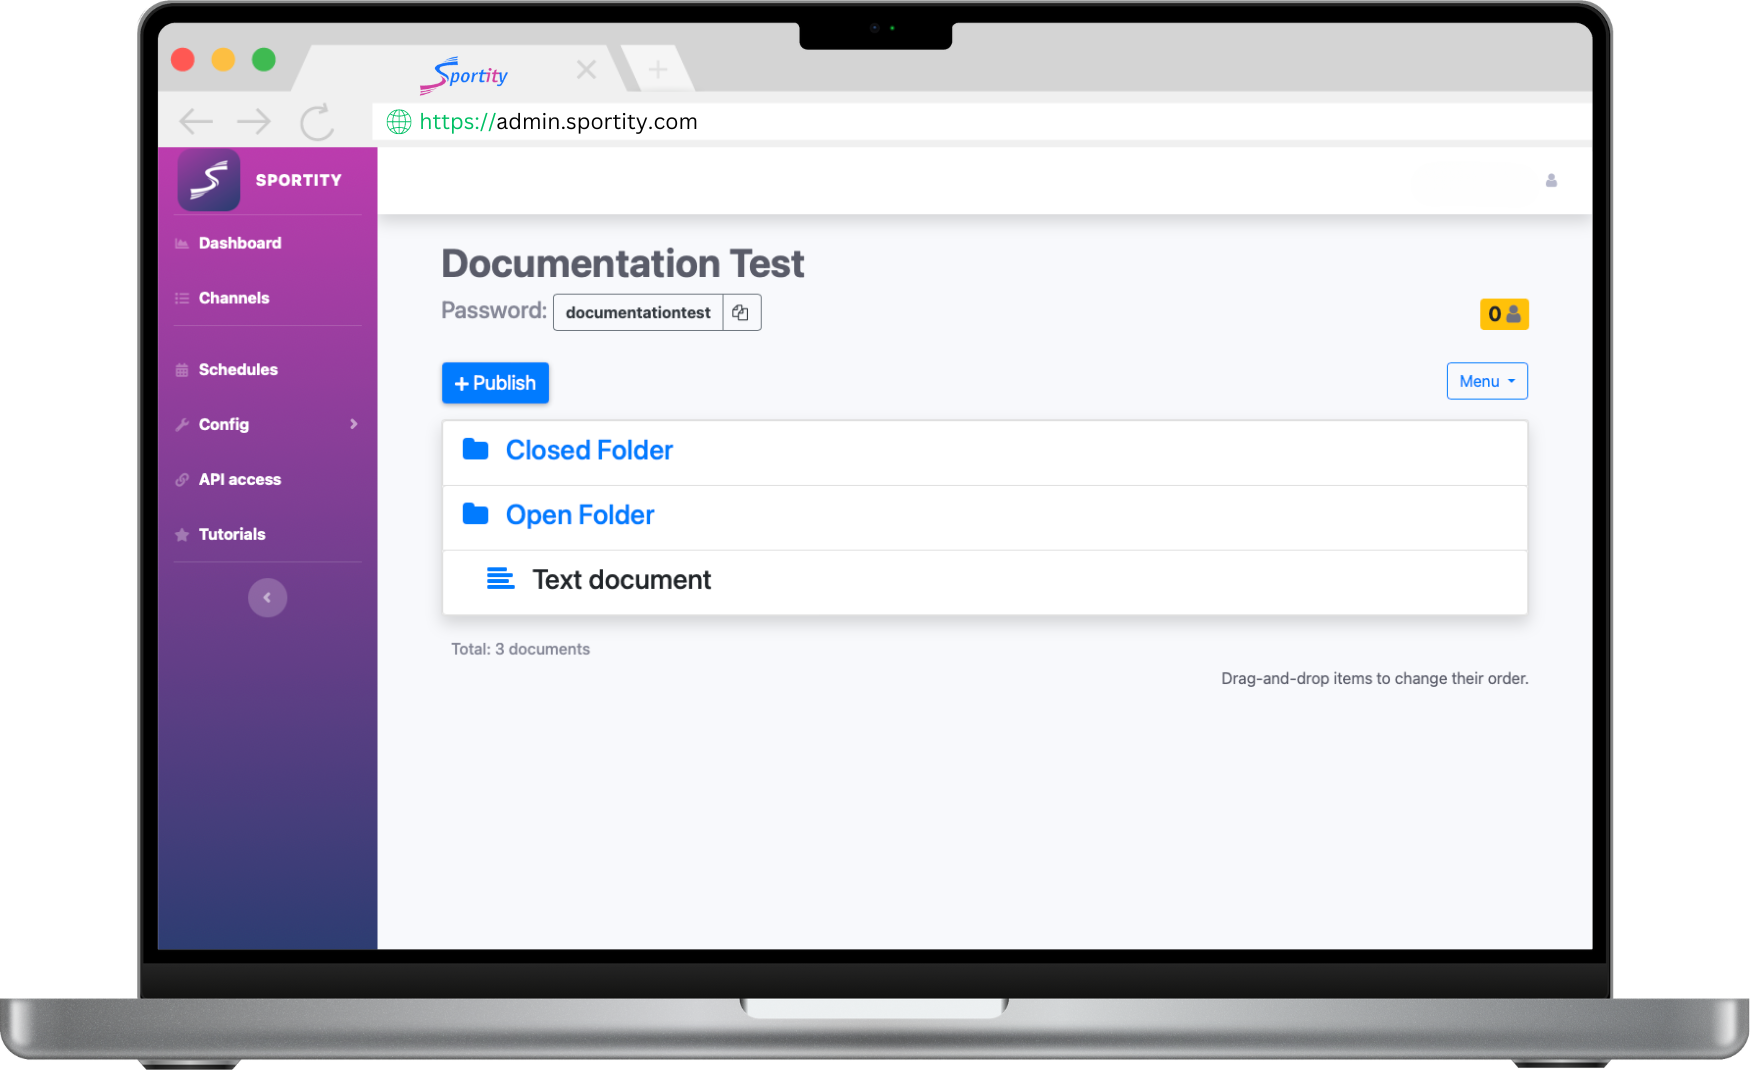
Task: Collapse the sidebar with the circular arrow
Action: point(267,597)
